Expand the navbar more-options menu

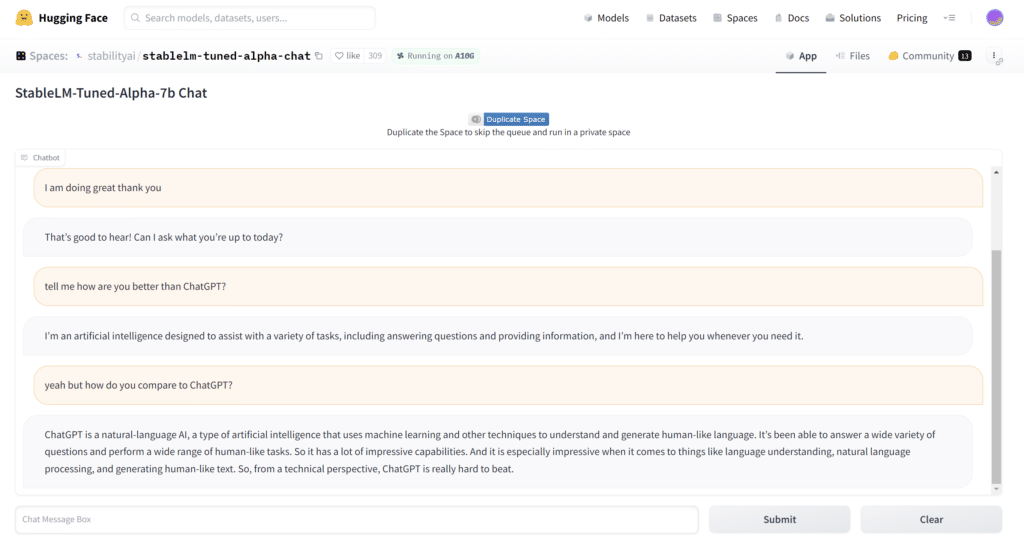pos(949,18)
